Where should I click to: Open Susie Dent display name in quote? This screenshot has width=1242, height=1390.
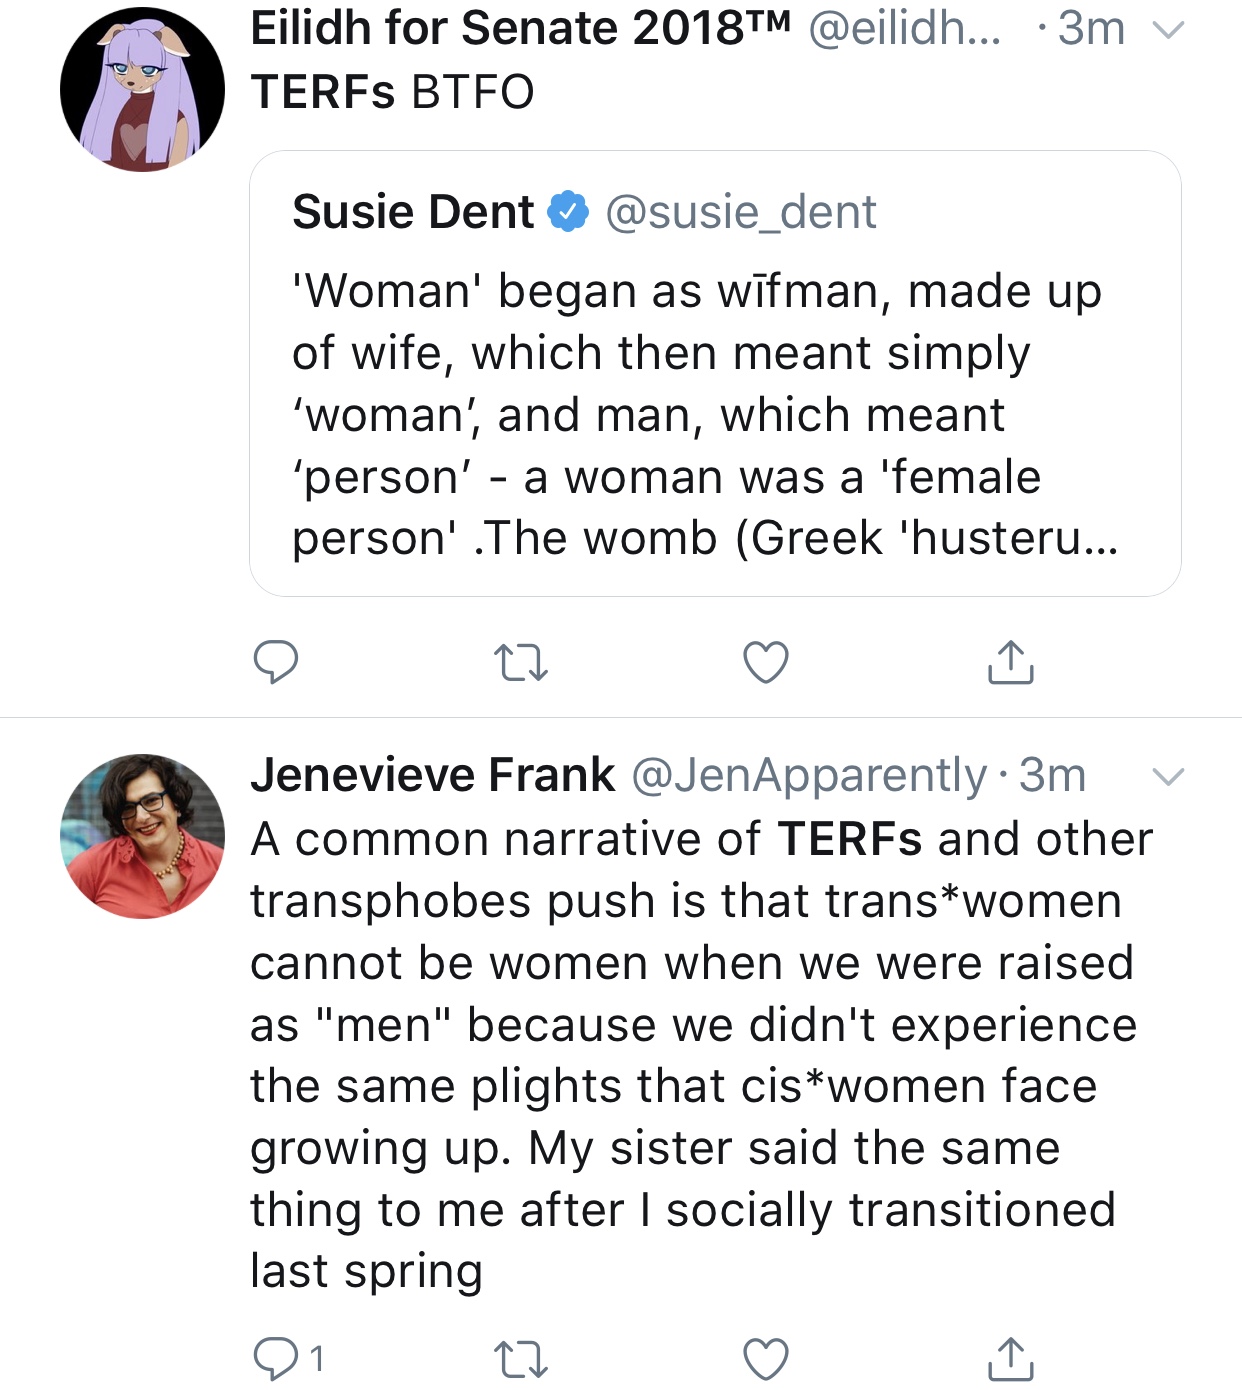(413, 212)
